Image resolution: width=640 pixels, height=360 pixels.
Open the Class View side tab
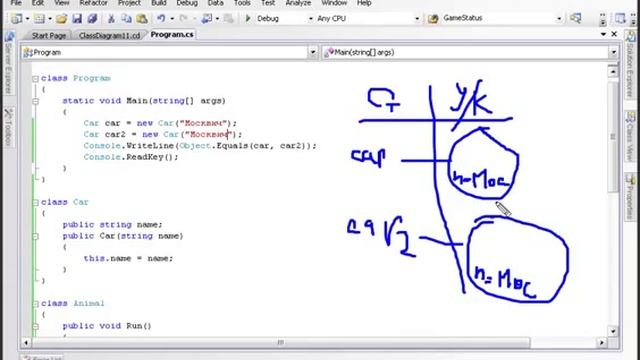(x=631, y=138)
